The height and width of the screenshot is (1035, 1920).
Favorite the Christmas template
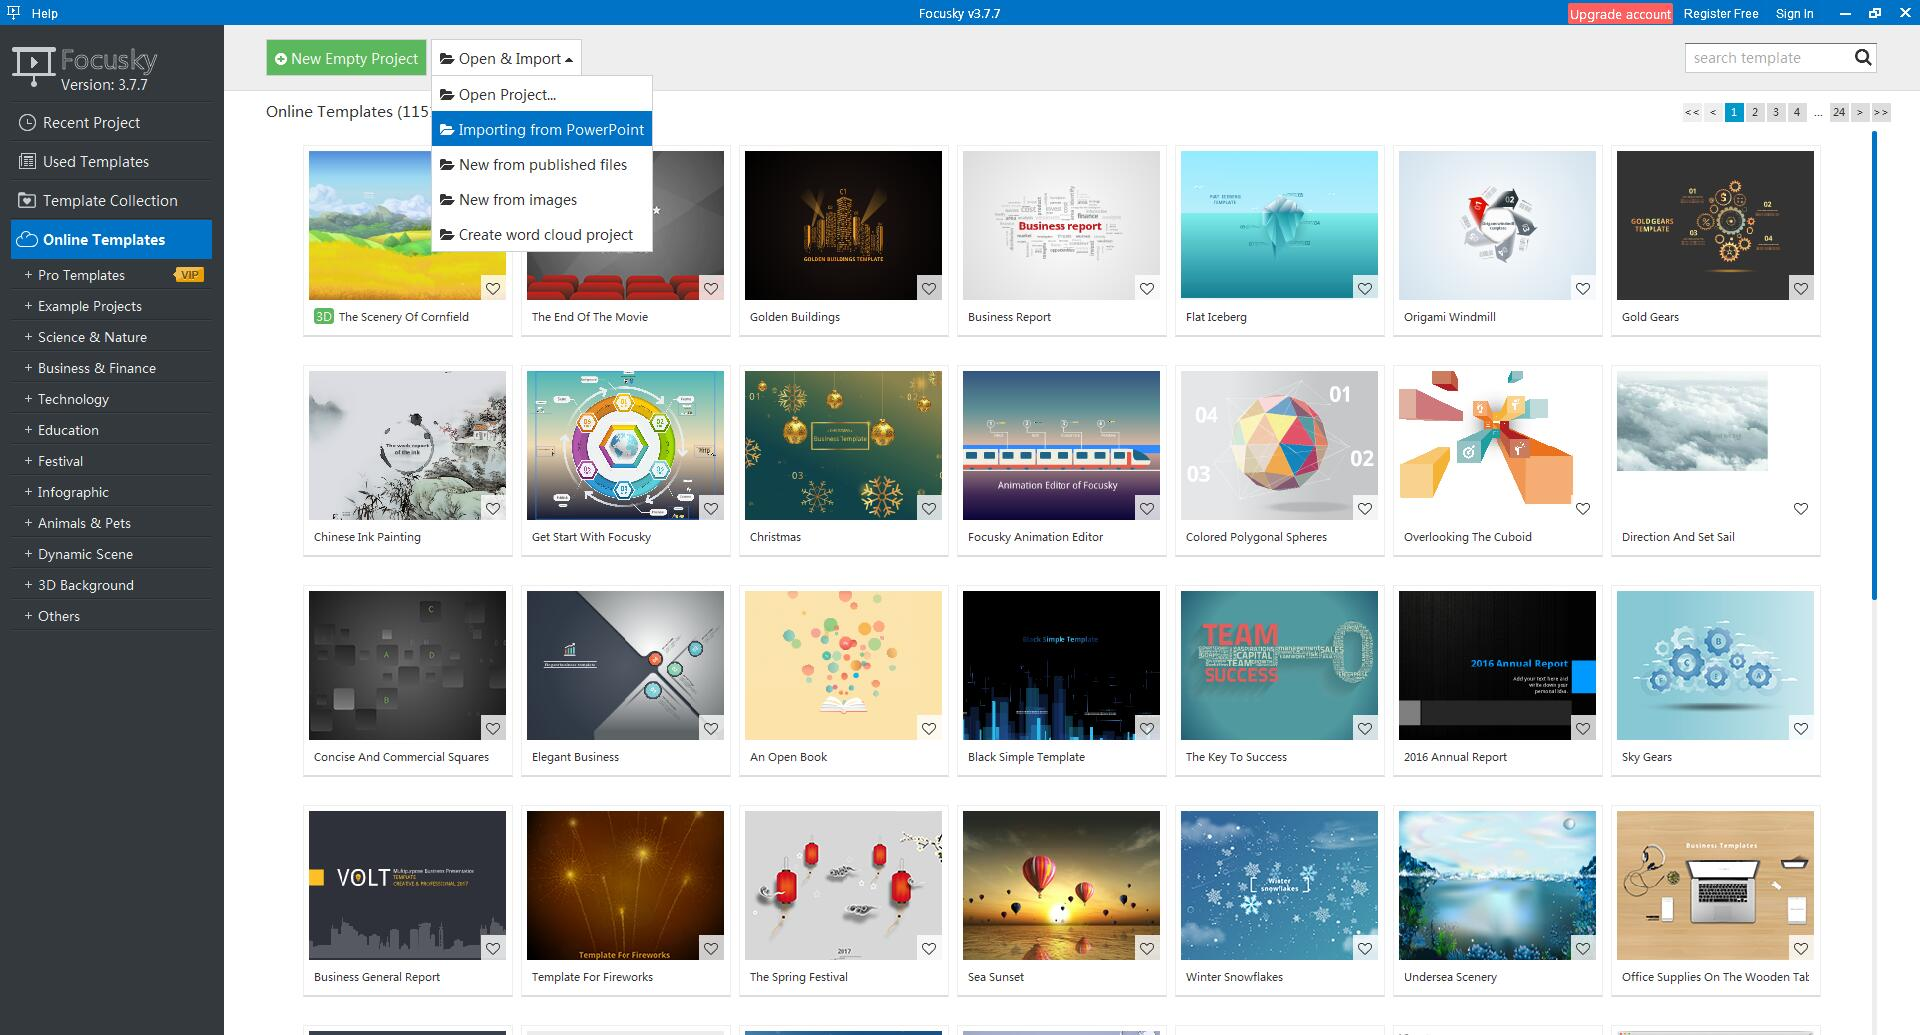click(x=929, y=508)
